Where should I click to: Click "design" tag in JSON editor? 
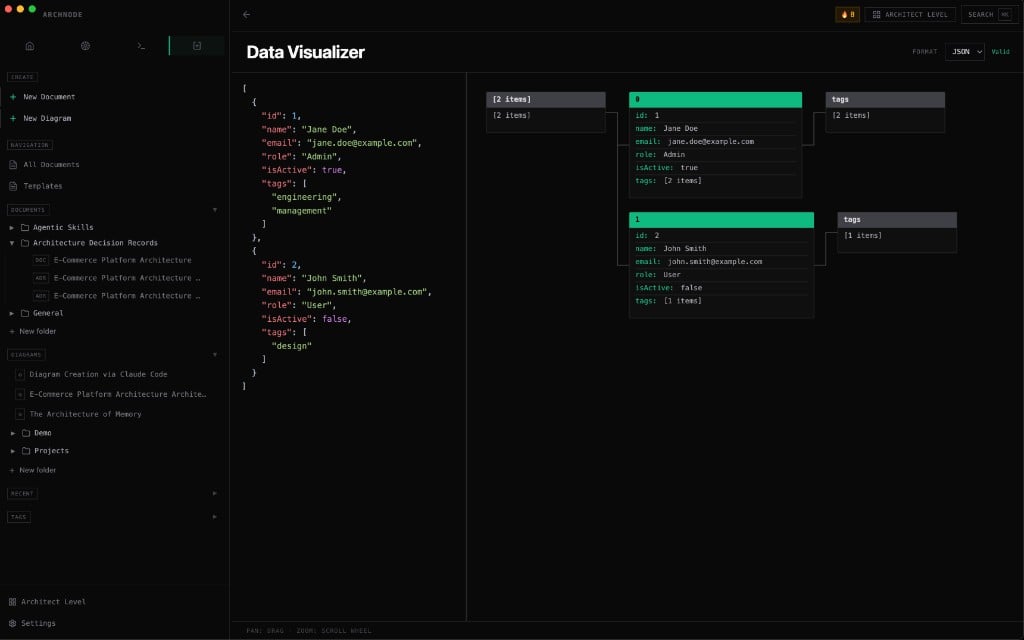tap(291, 346)
